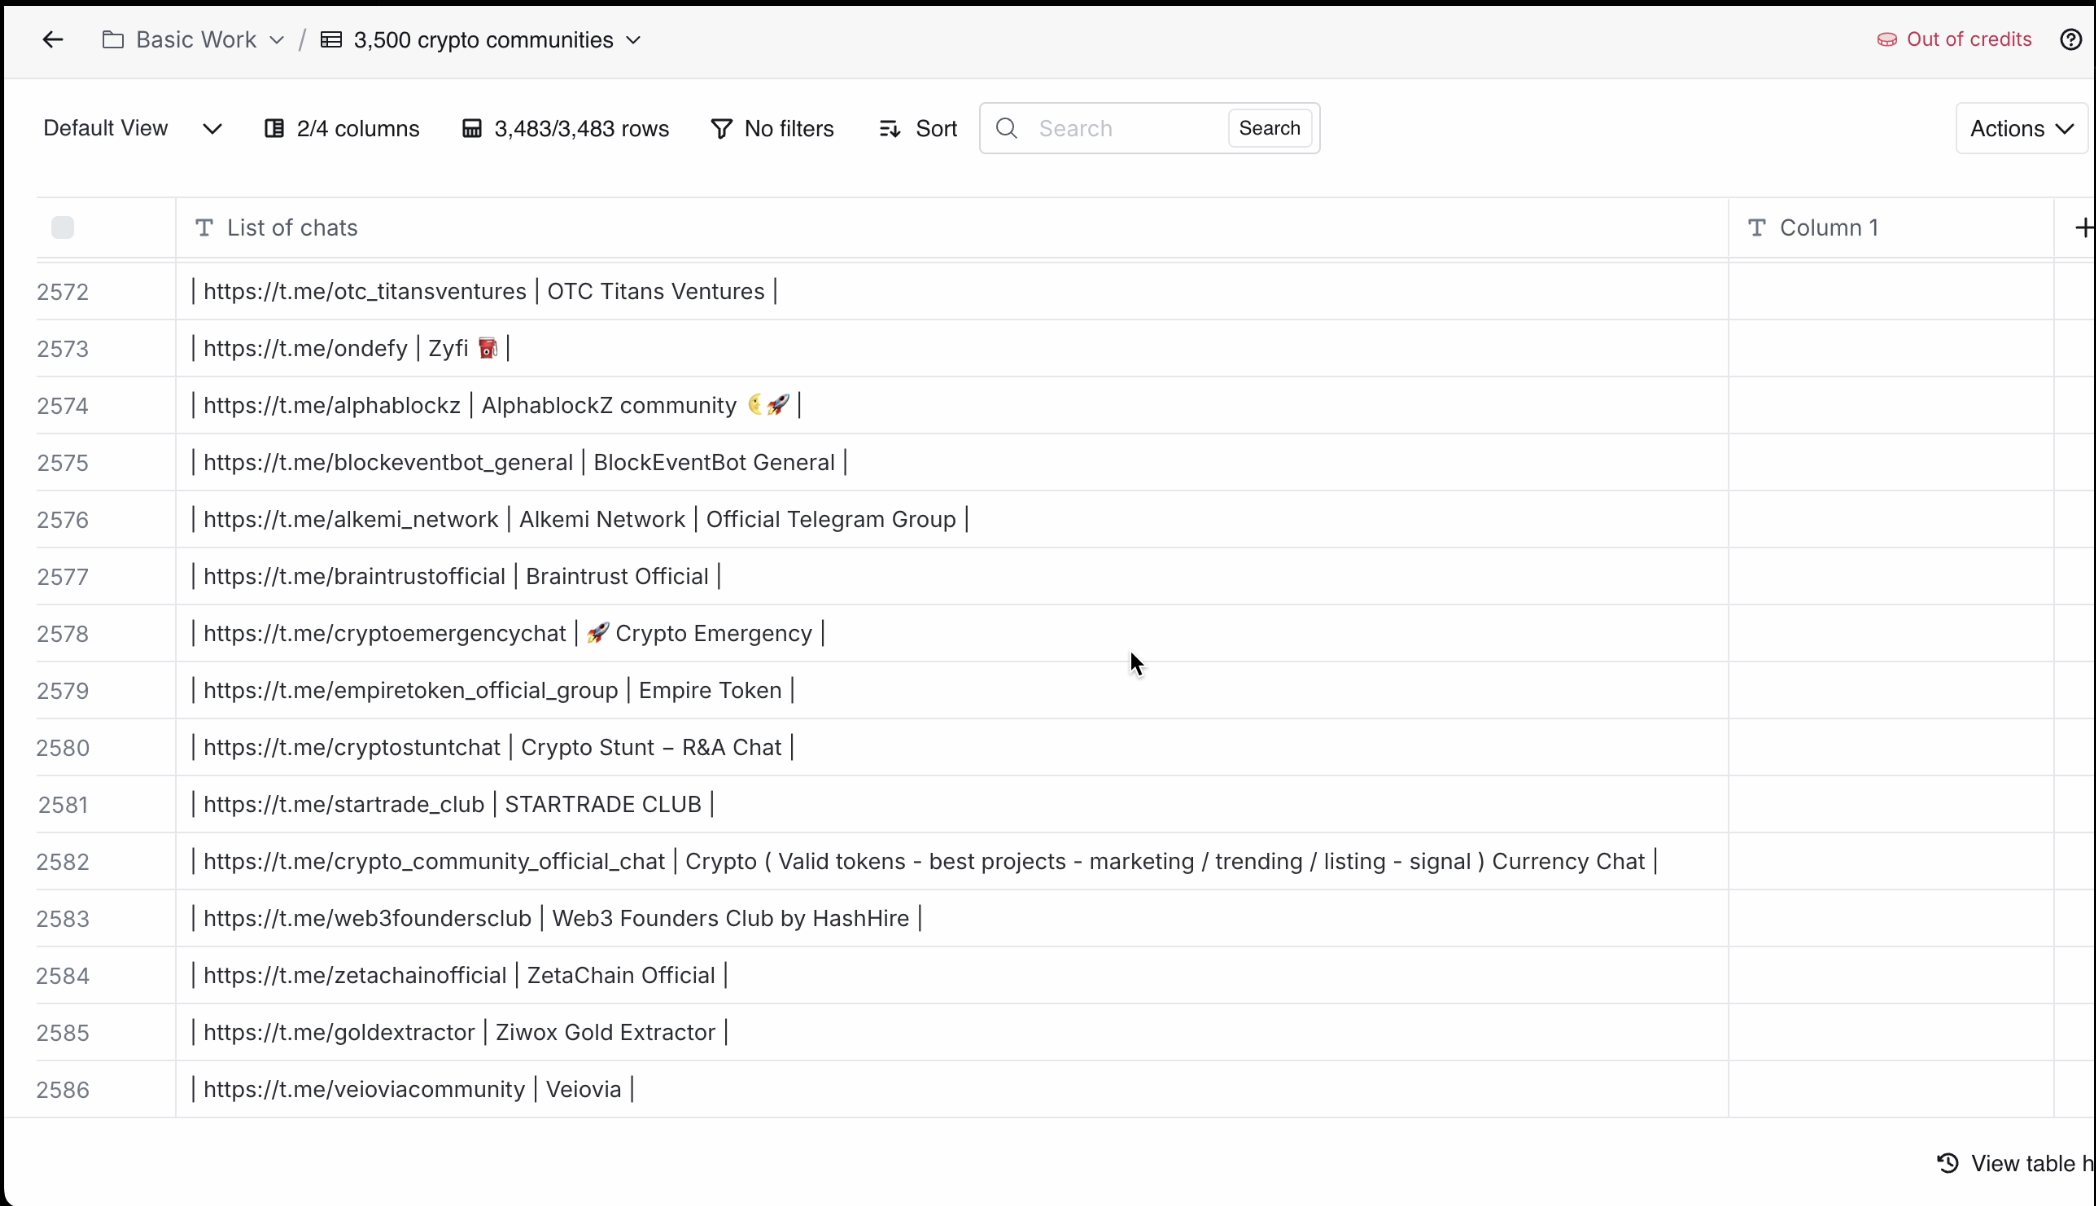Screen dimensions: 2096x1206
Task: Select the crypto_community_official_chat cell
Action: 952,862
